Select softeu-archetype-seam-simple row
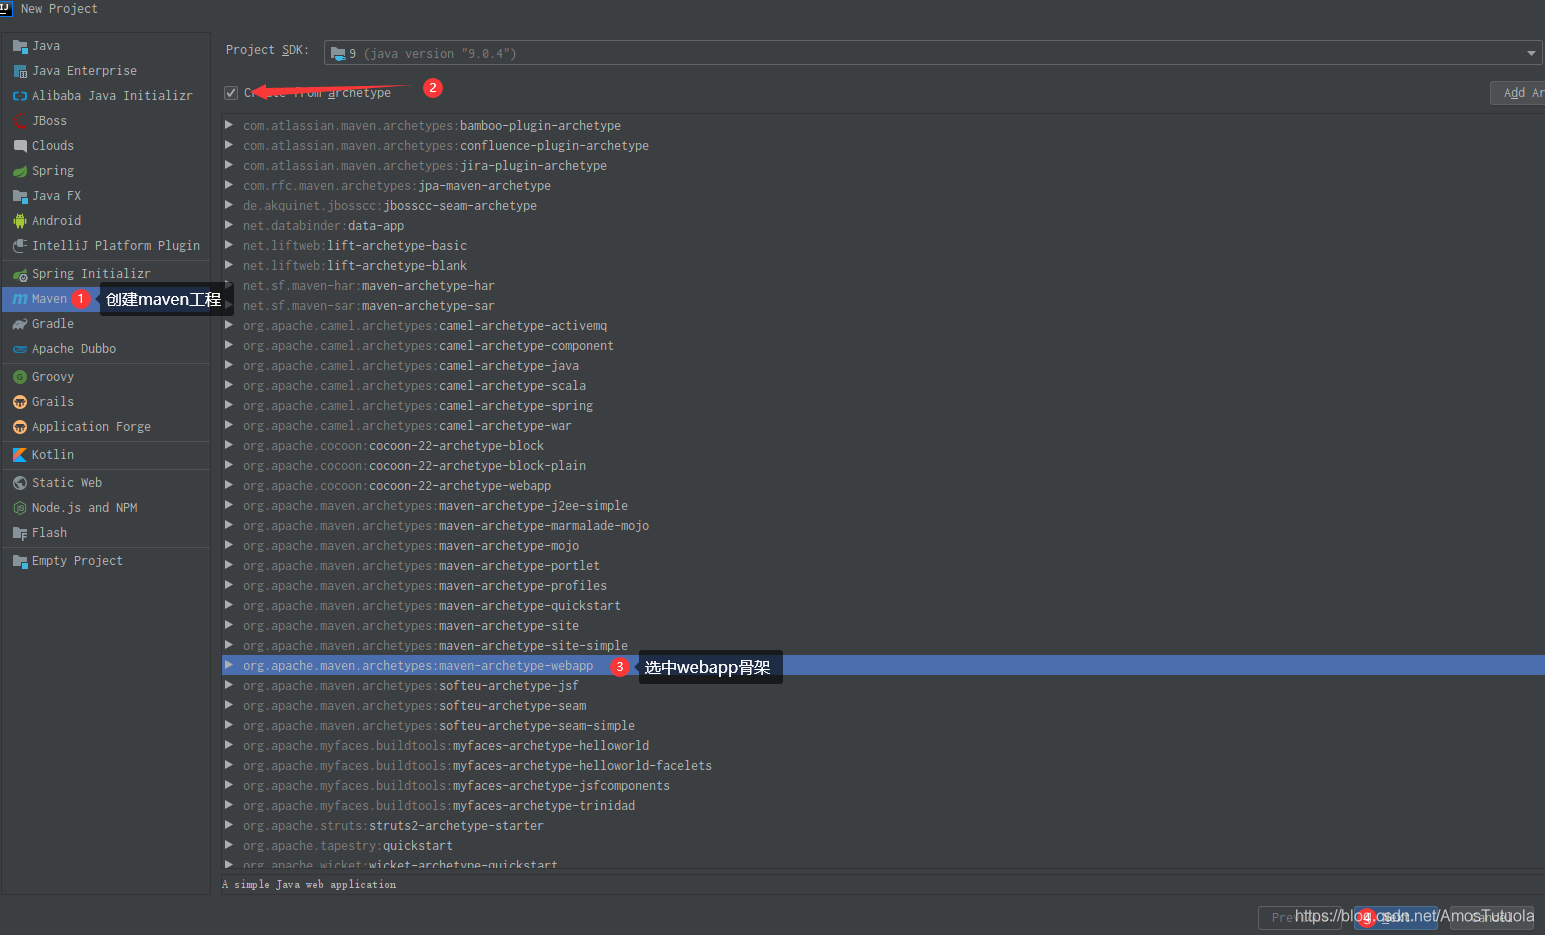Image resolution: width=1545 pixels, height=935 pixels. (x=883, y=726)
